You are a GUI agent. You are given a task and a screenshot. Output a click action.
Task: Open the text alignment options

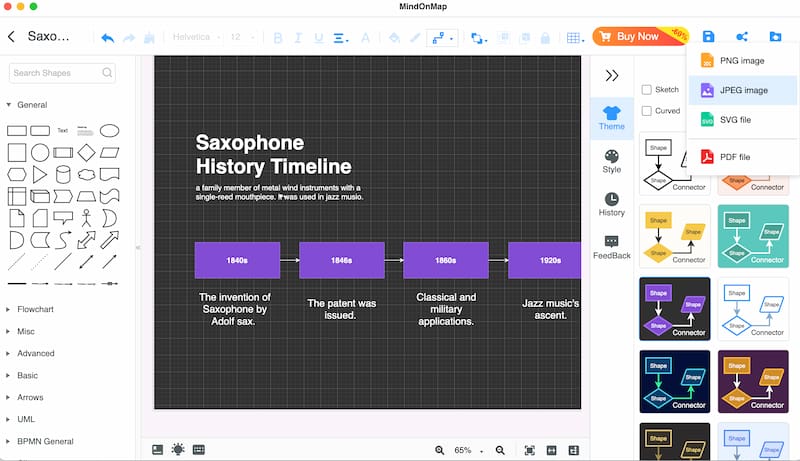pos(340,38)
